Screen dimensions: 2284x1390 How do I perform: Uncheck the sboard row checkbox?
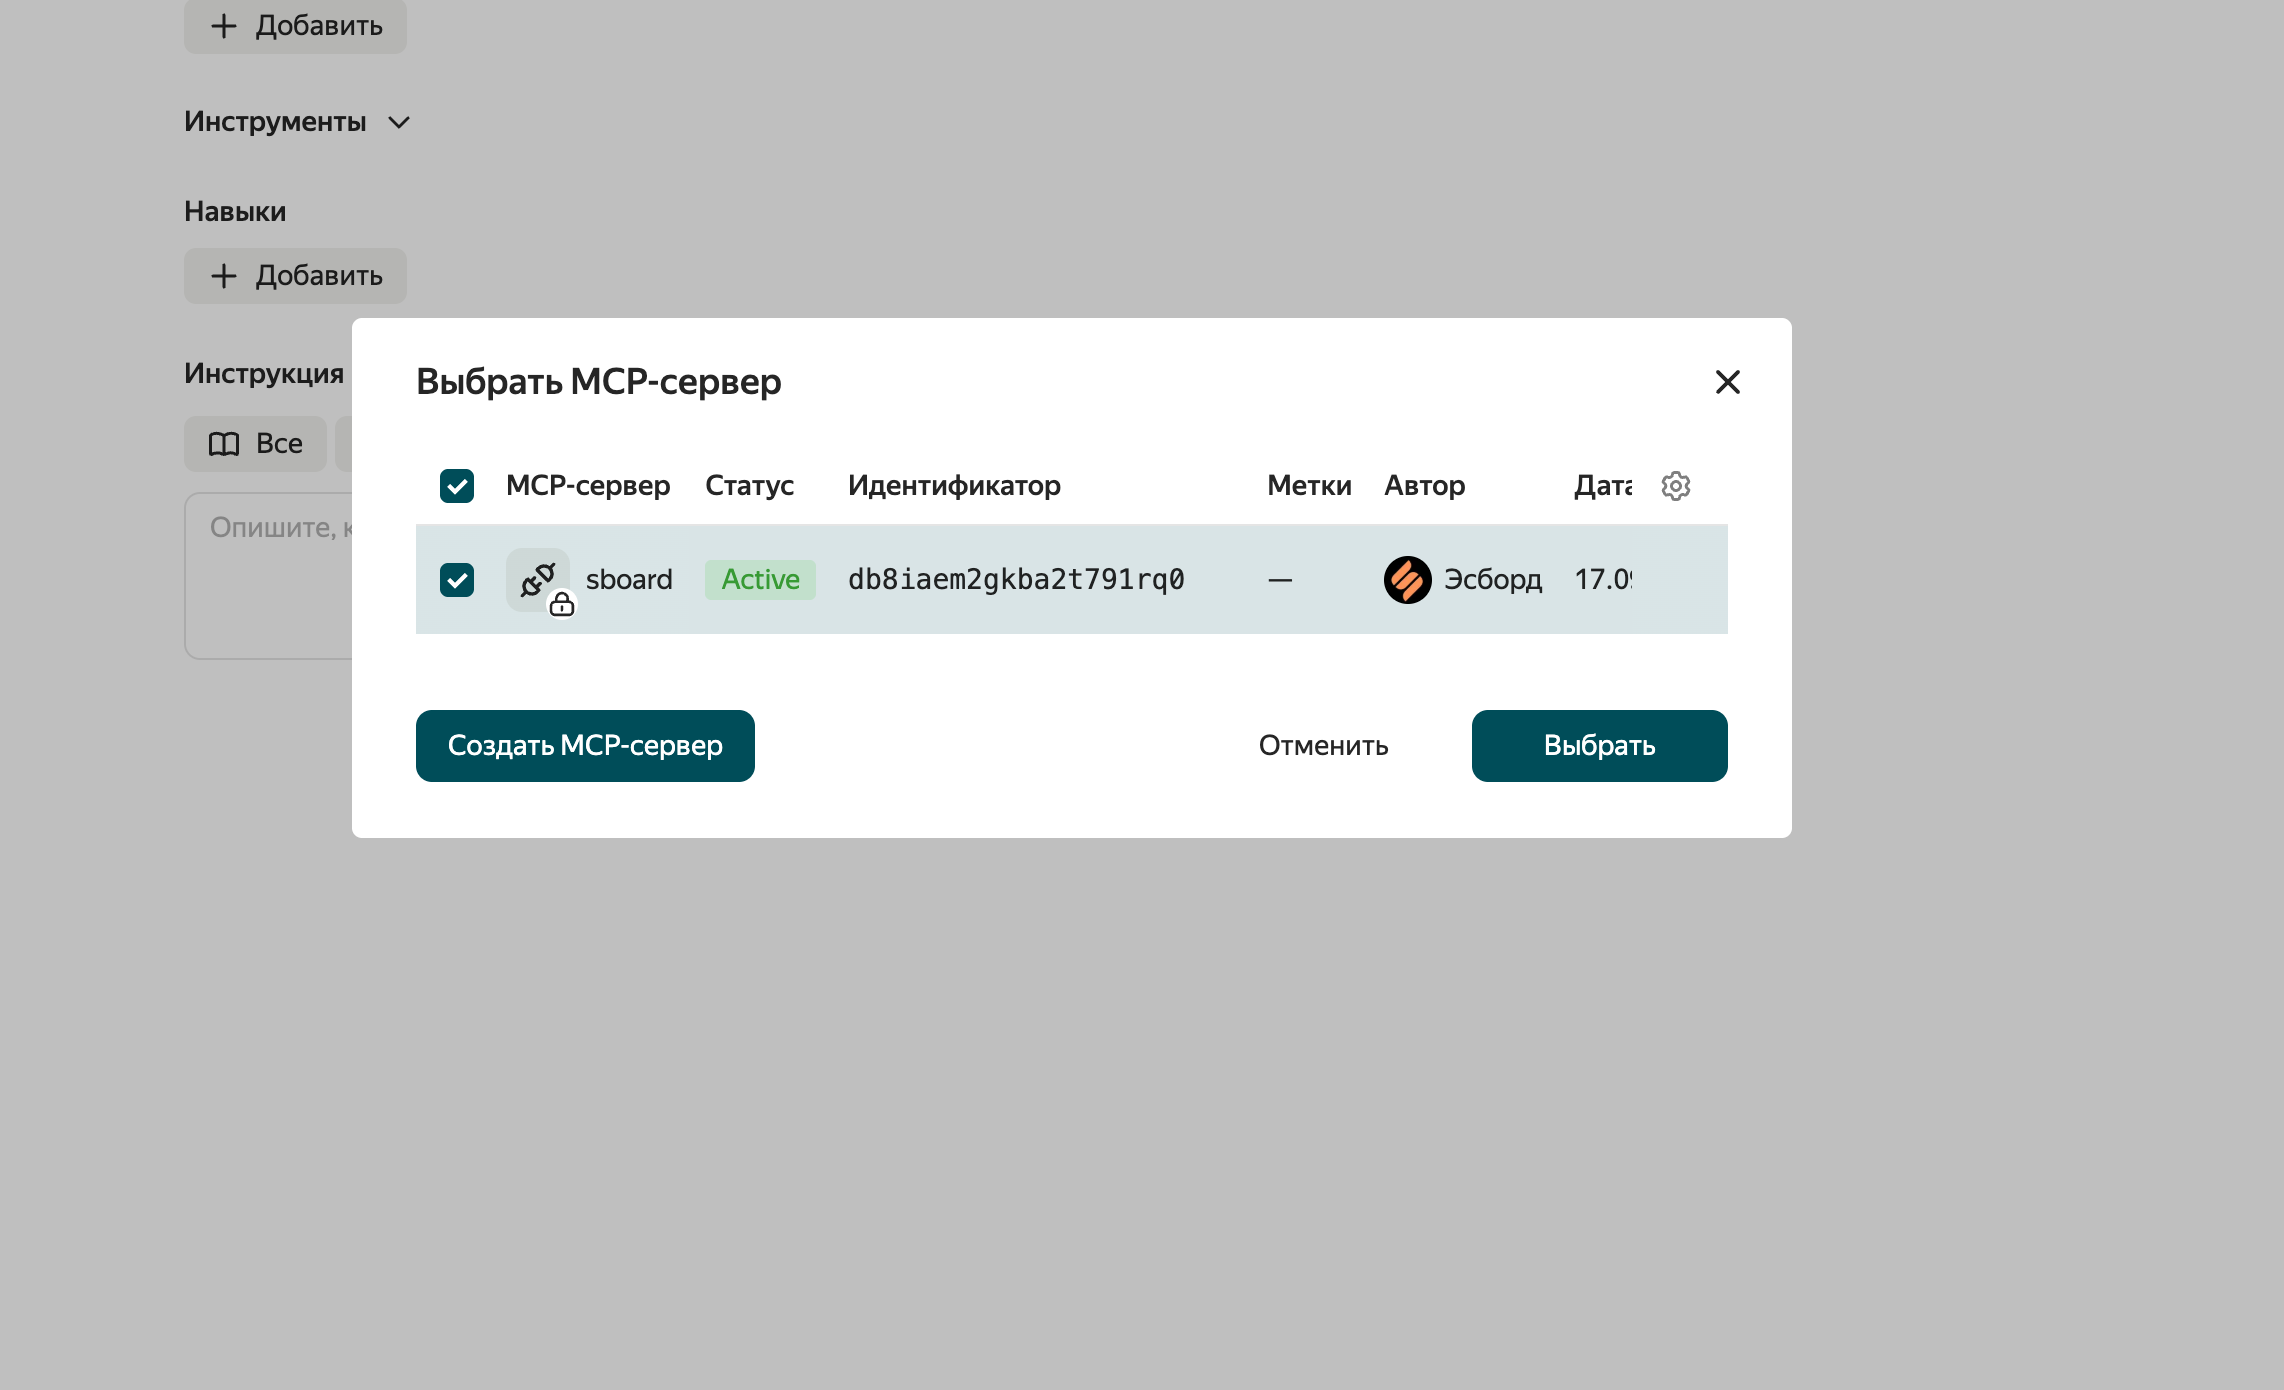coord(457,580)
